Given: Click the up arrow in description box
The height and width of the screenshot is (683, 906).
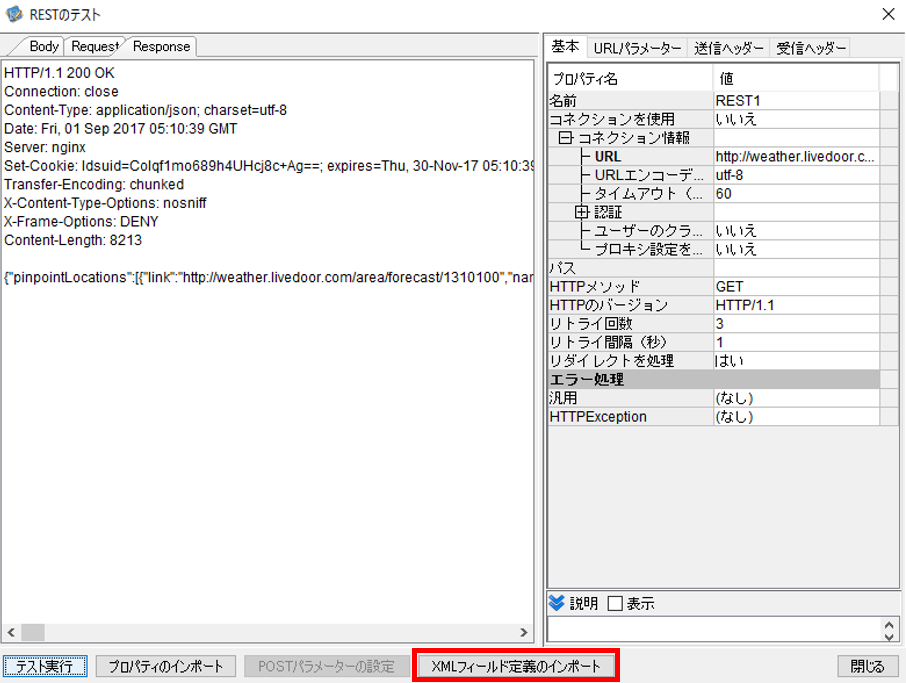Looking at the screenshot, I should (889, 625).
